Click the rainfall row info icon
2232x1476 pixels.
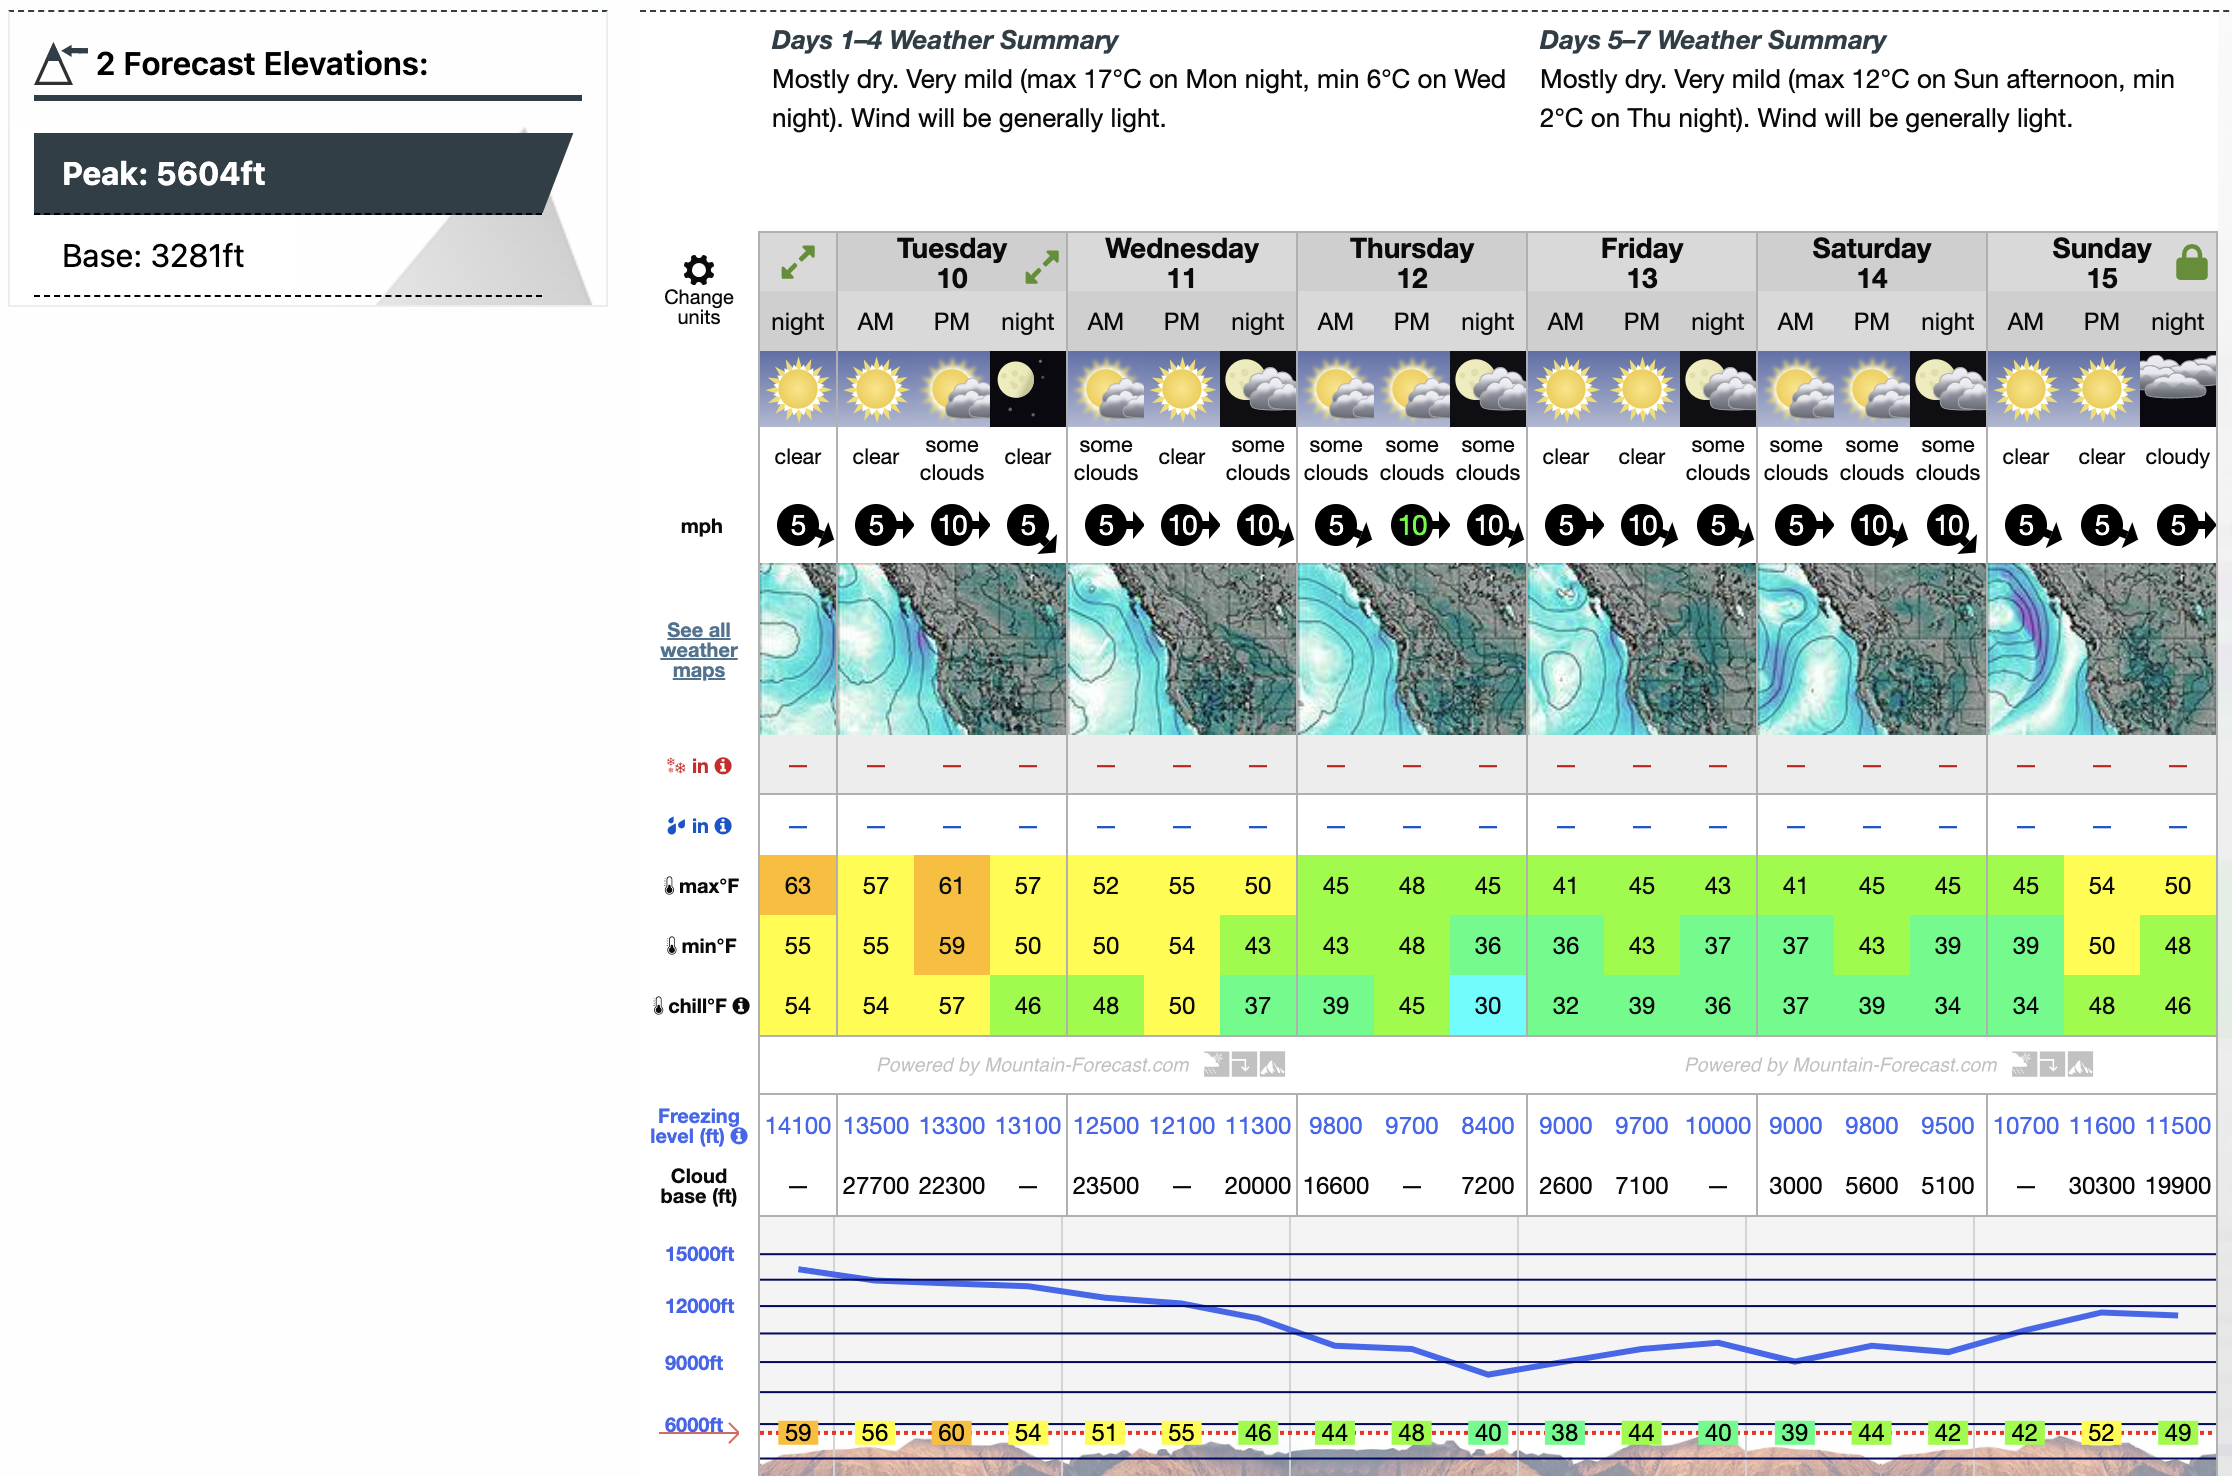(x=724, y=825)
